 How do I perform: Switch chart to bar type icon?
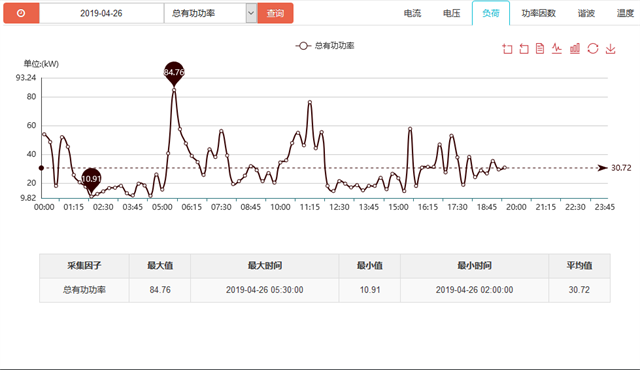pos(575,49)
